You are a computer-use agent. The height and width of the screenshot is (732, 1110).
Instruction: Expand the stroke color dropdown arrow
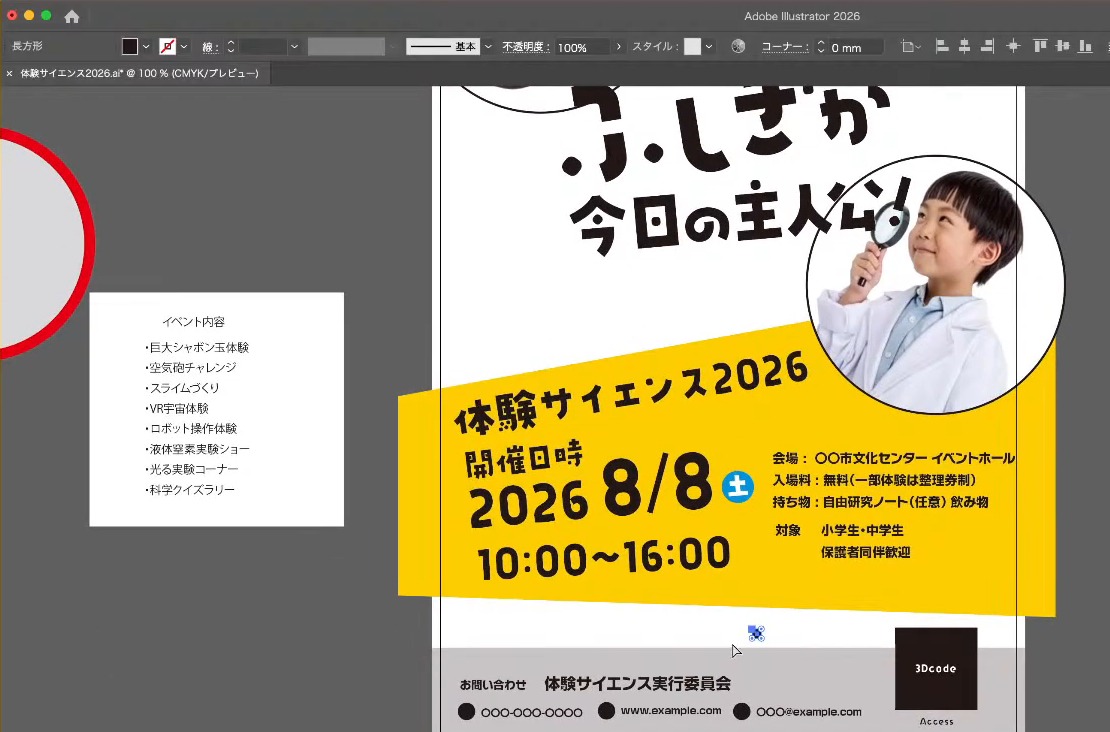click(184, 47)
